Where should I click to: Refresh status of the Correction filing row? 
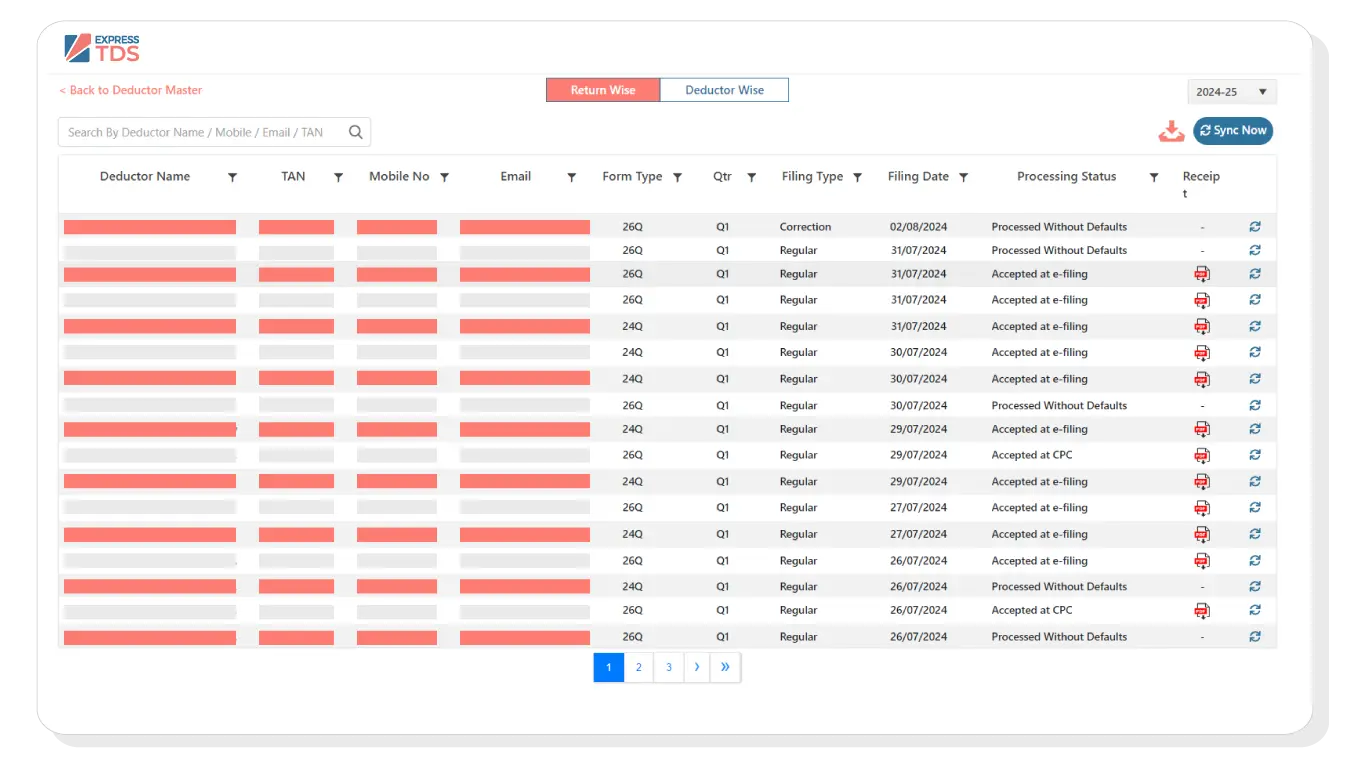(1255, 227)
